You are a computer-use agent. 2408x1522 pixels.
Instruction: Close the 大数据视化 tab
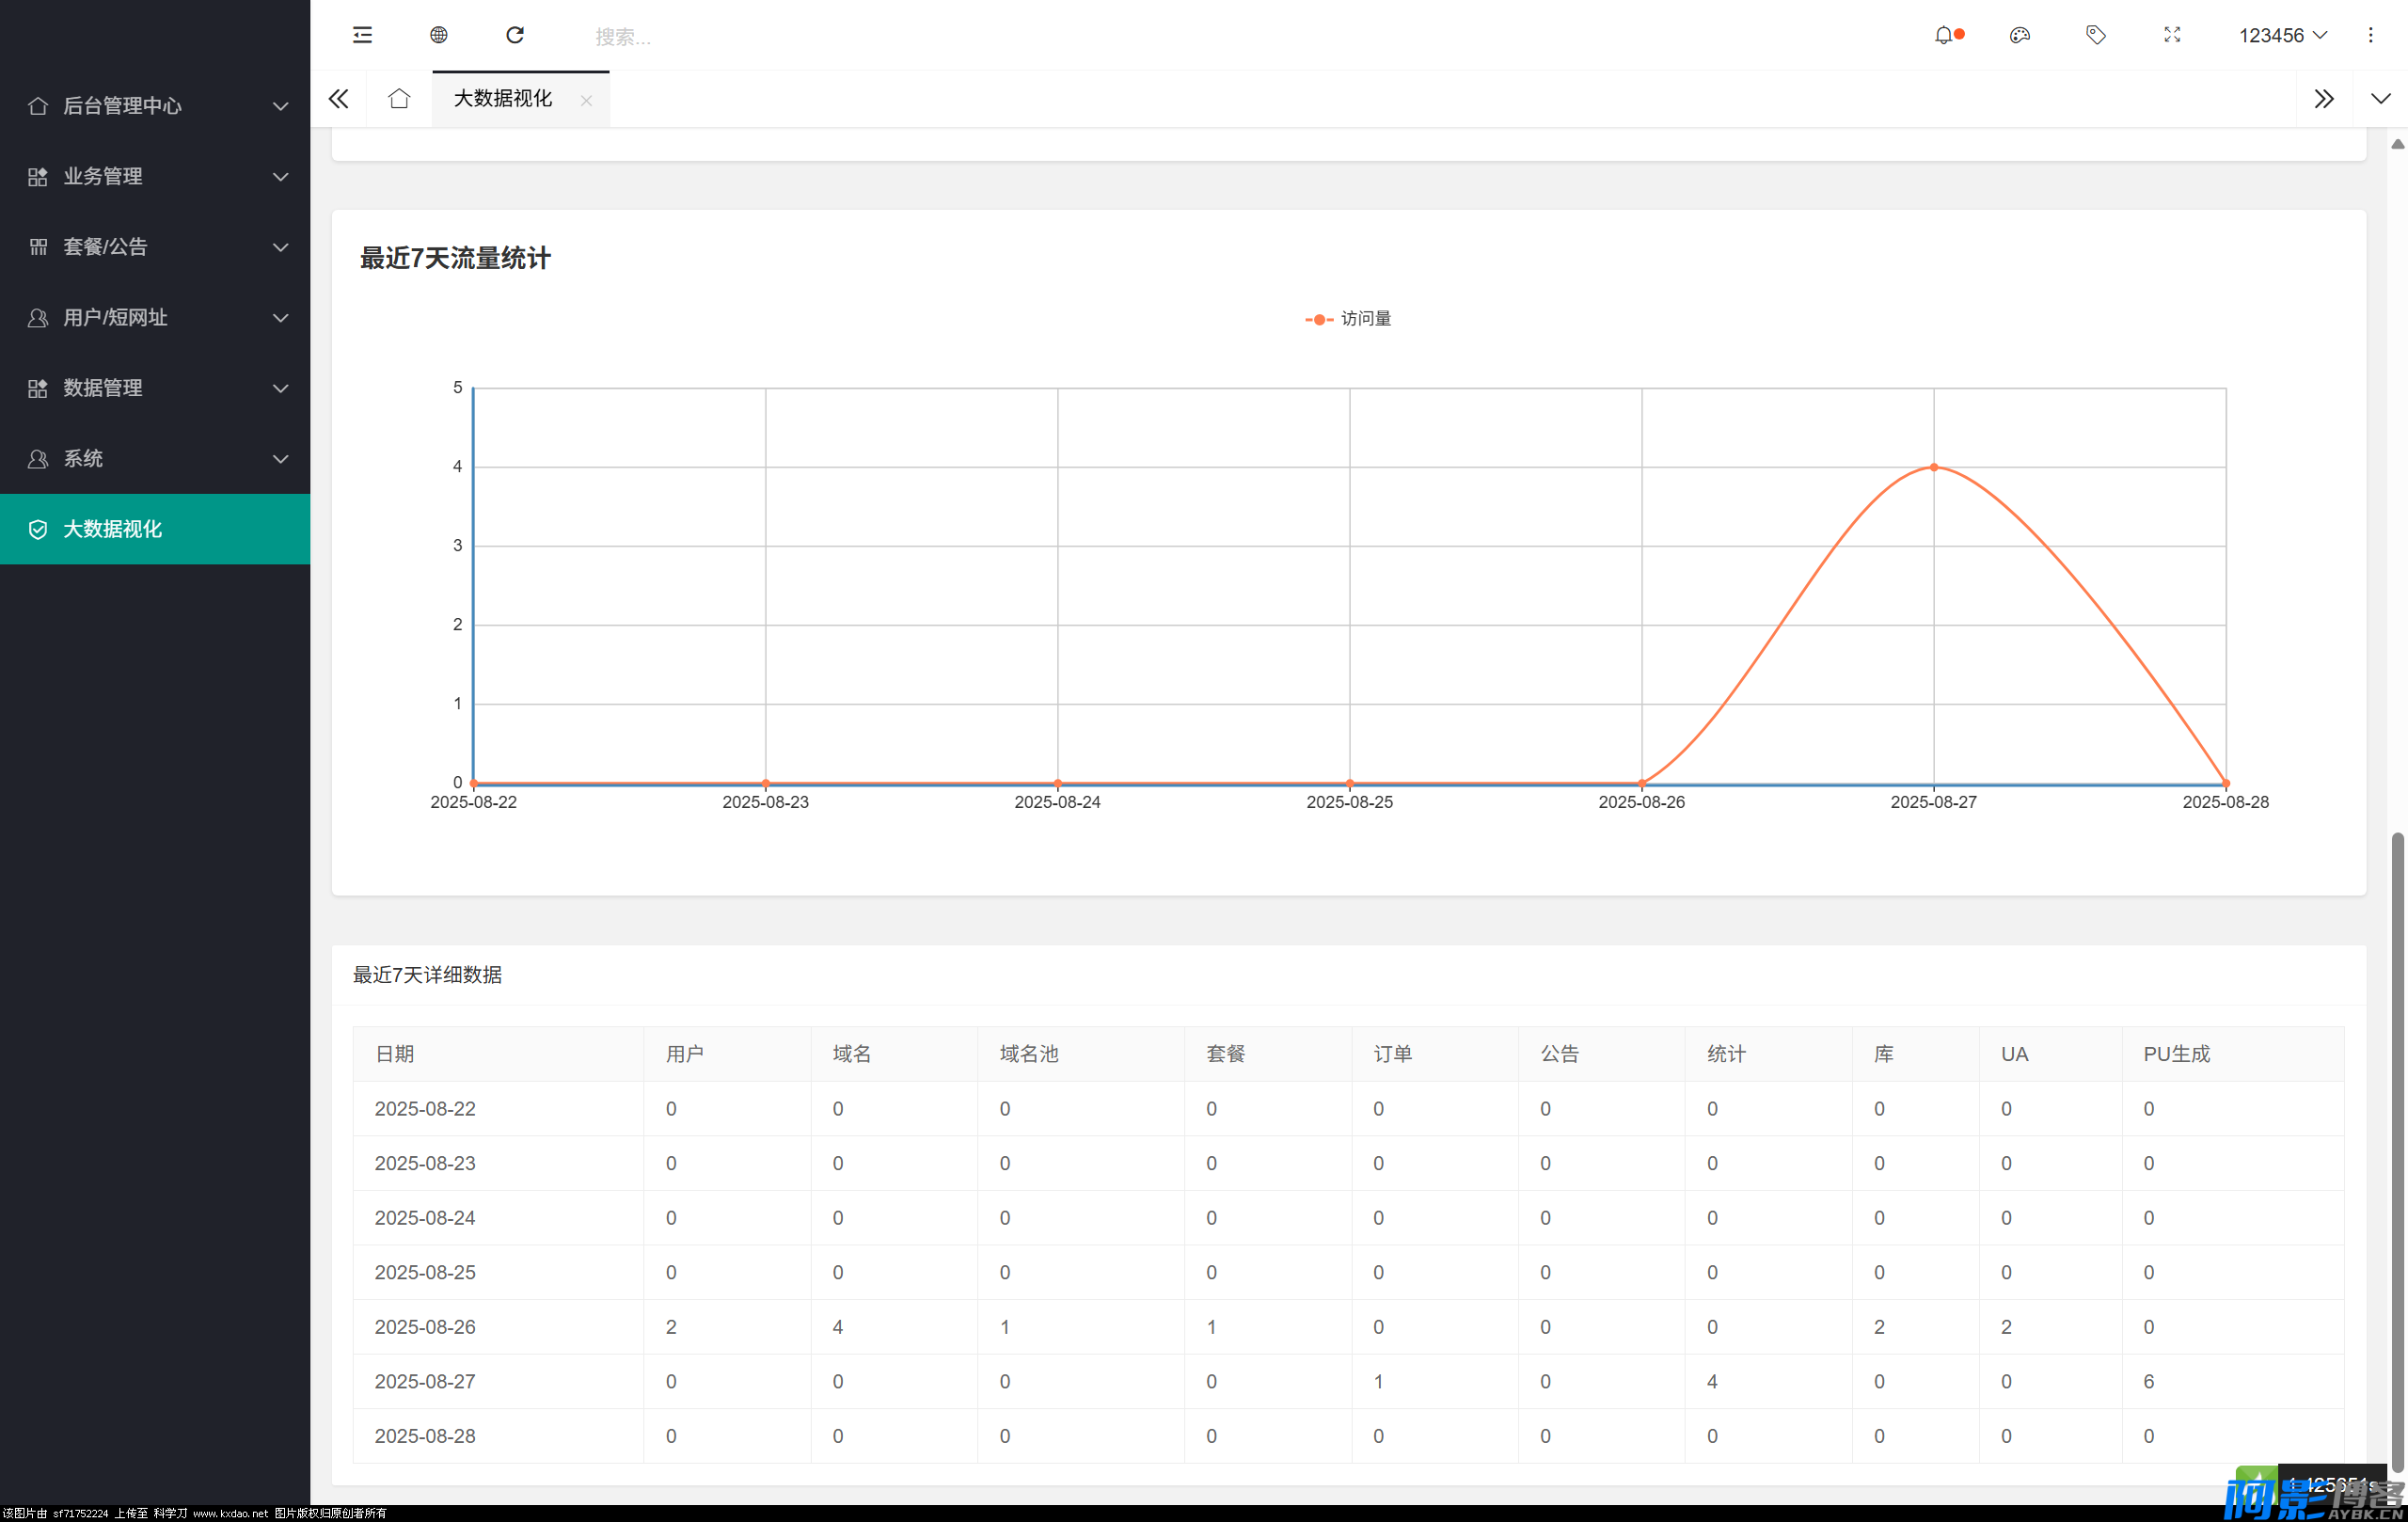point(586,100)
